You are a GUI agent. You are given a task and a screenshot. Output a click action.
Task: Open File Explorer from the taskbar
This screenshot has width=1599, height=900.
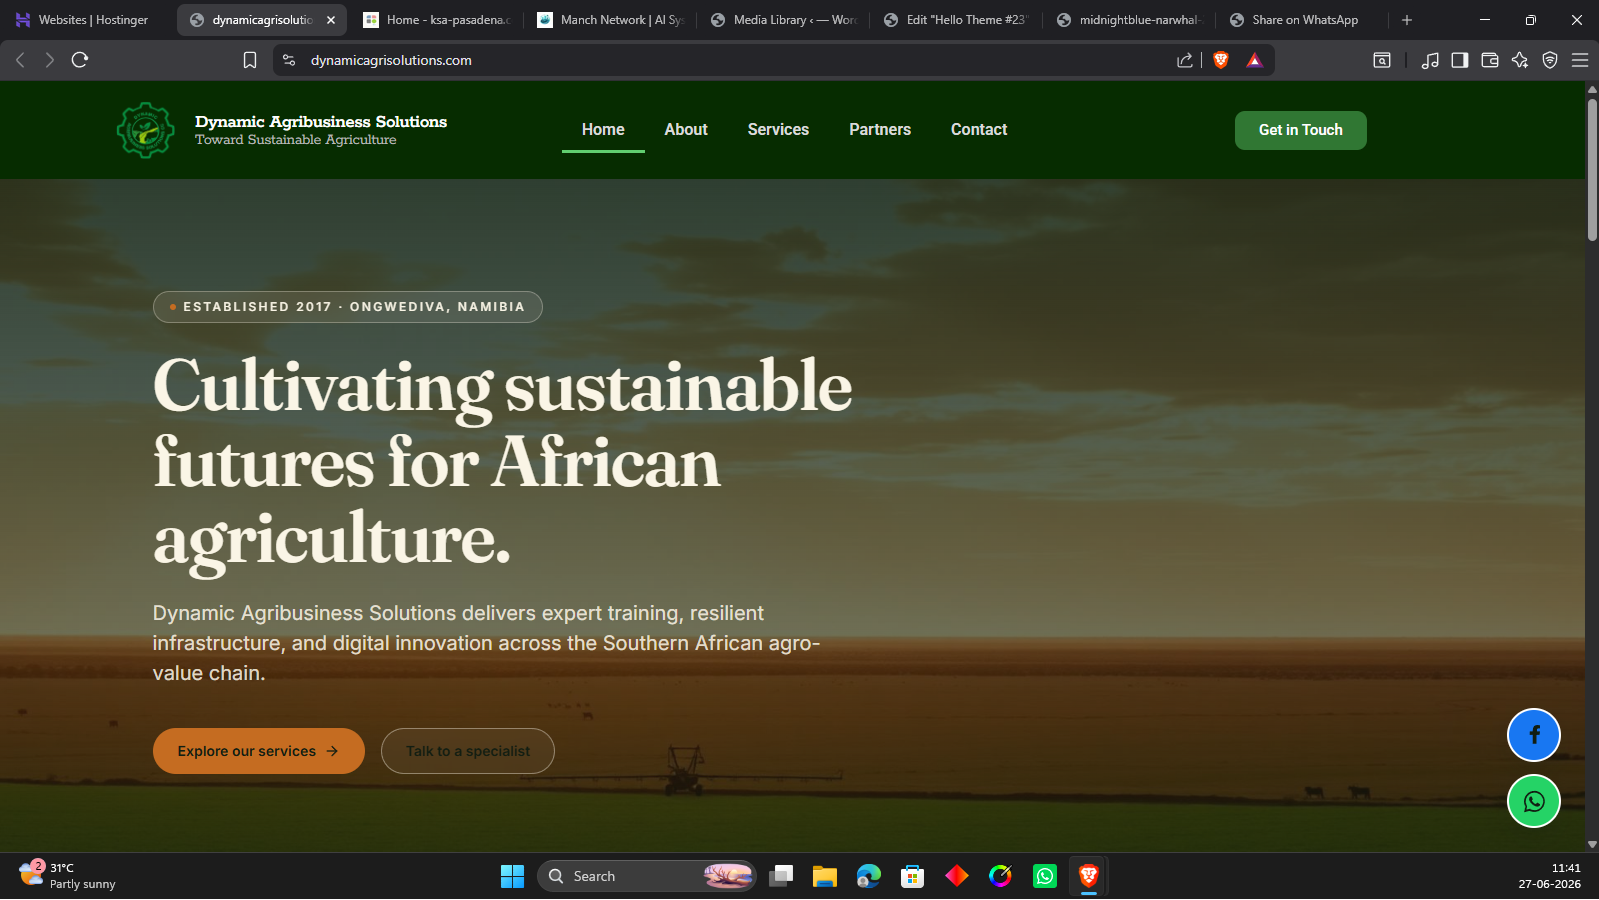(825, 876)
